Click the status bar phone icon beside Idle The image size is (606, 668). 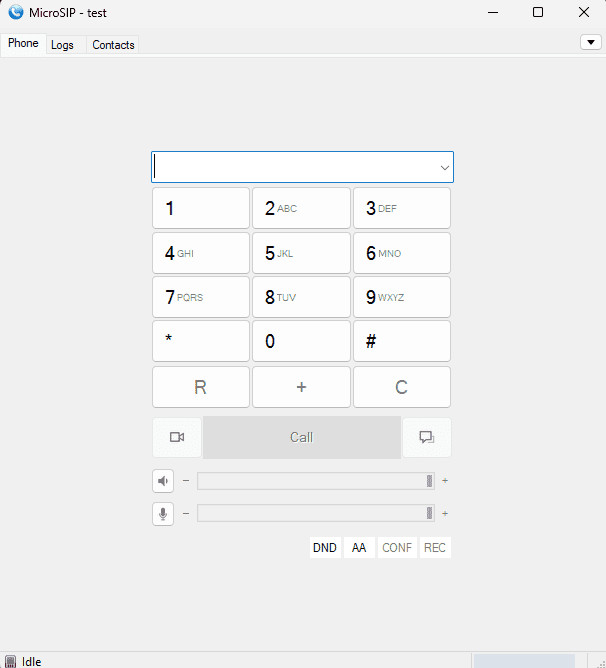pyautogui.click(x=11, y=662)
